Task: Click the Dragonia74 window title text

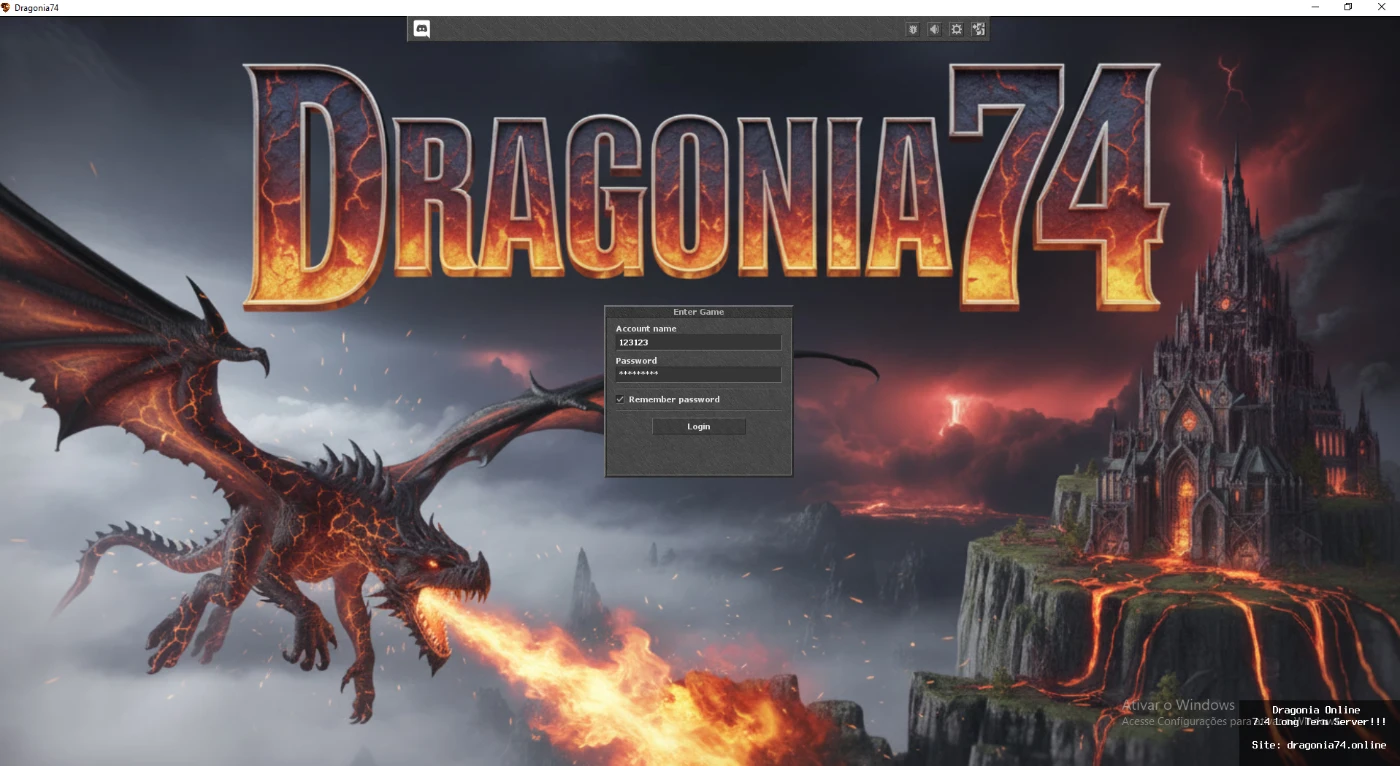Action: coord(37,7)
